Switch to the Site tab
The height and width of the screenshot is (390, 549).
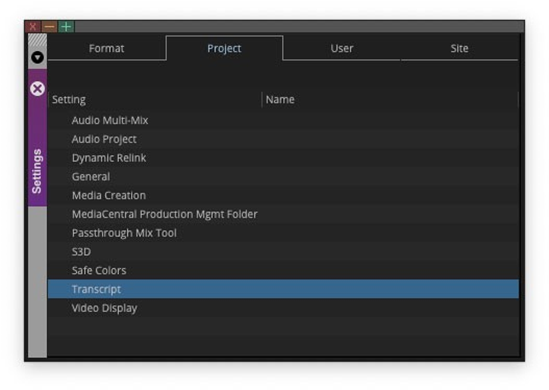click(459, 48)
